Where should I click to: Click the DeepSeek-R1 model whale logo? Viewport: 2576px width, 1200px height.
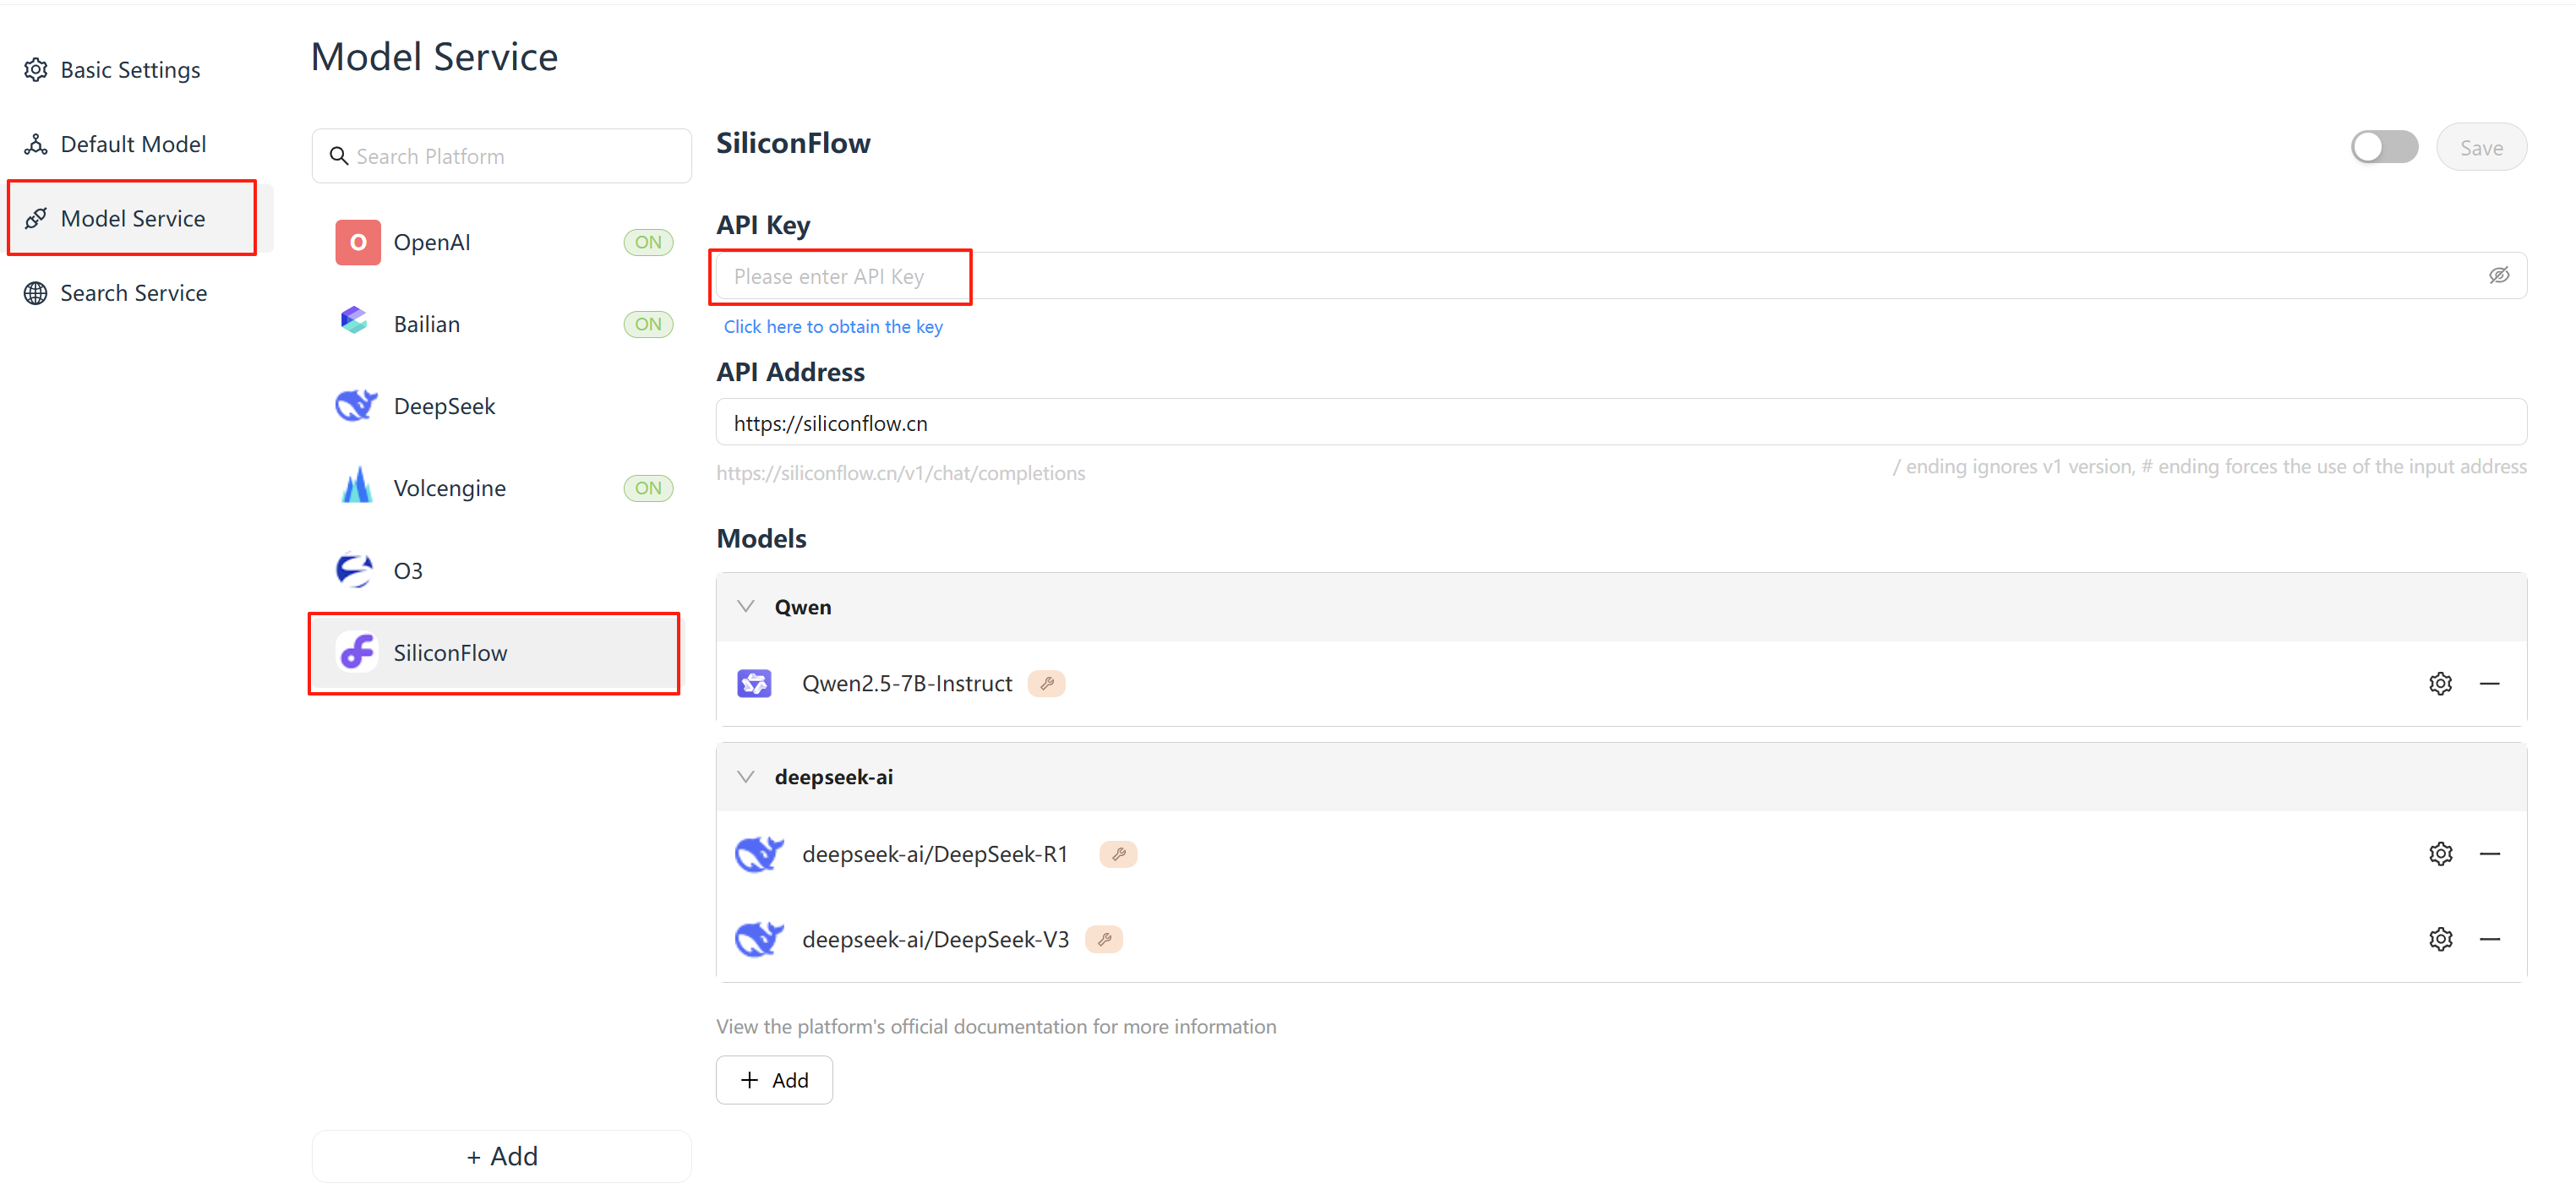point(759,854)
